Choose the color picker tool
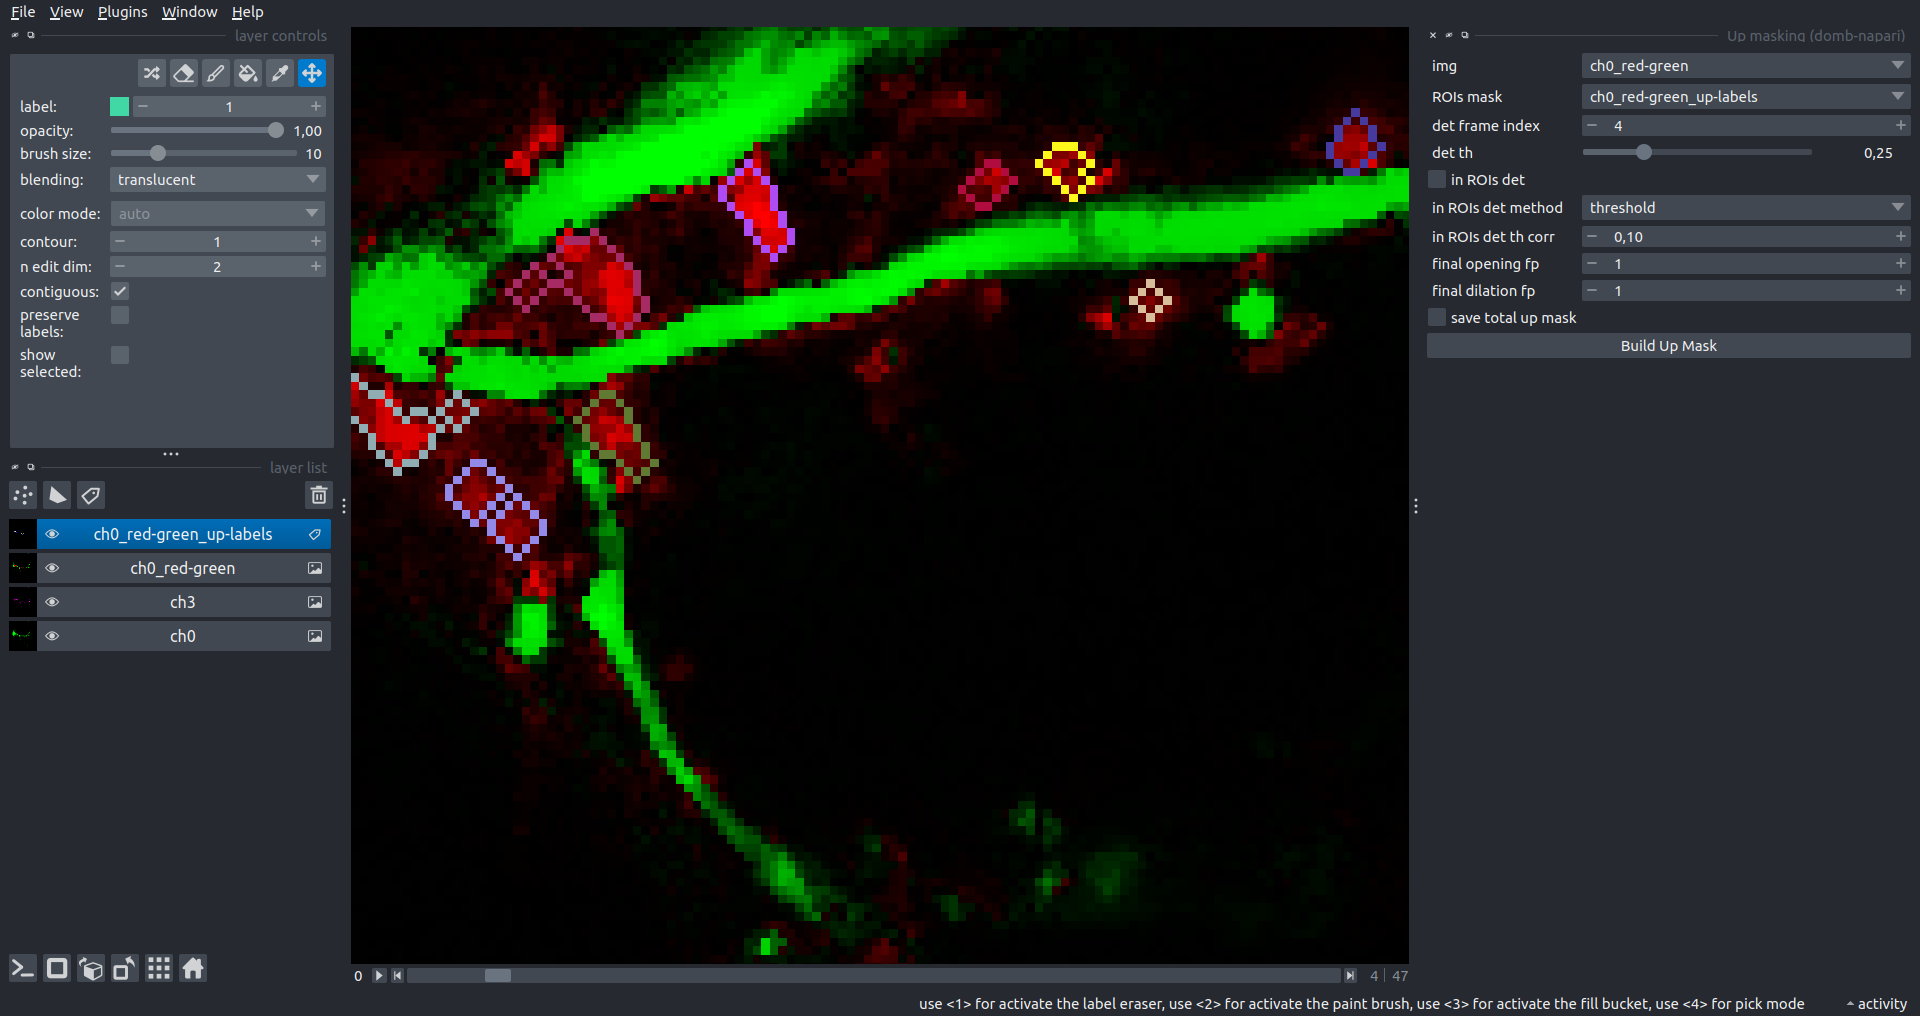 (279, 73)
